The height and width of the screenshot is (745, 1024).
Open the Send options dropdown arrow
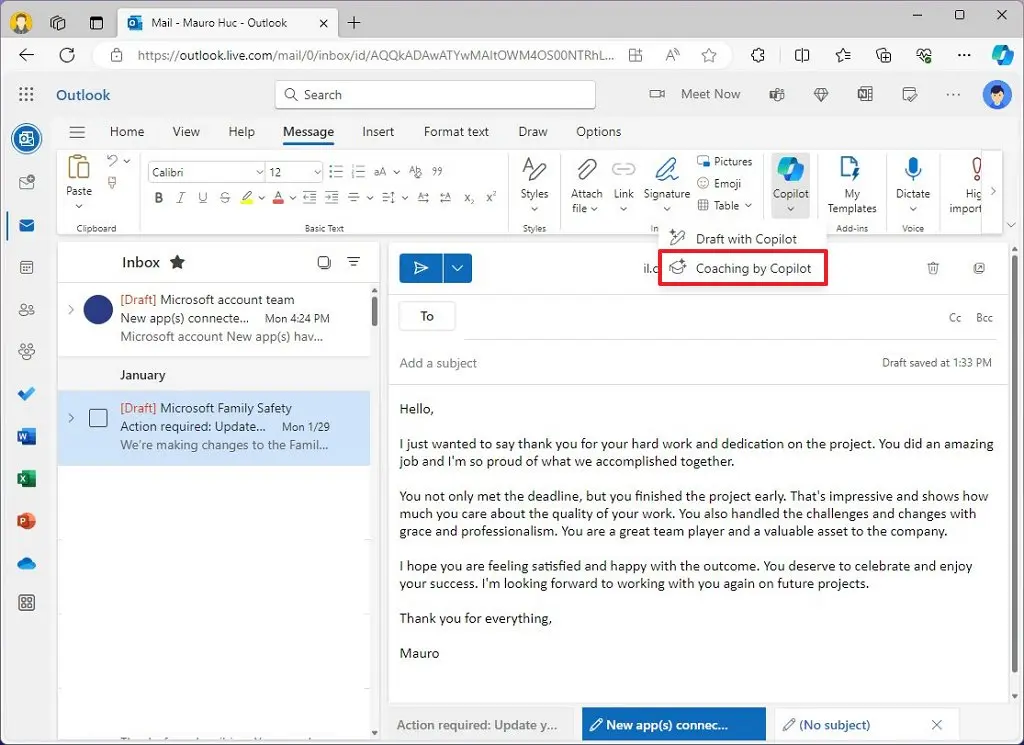457,267
